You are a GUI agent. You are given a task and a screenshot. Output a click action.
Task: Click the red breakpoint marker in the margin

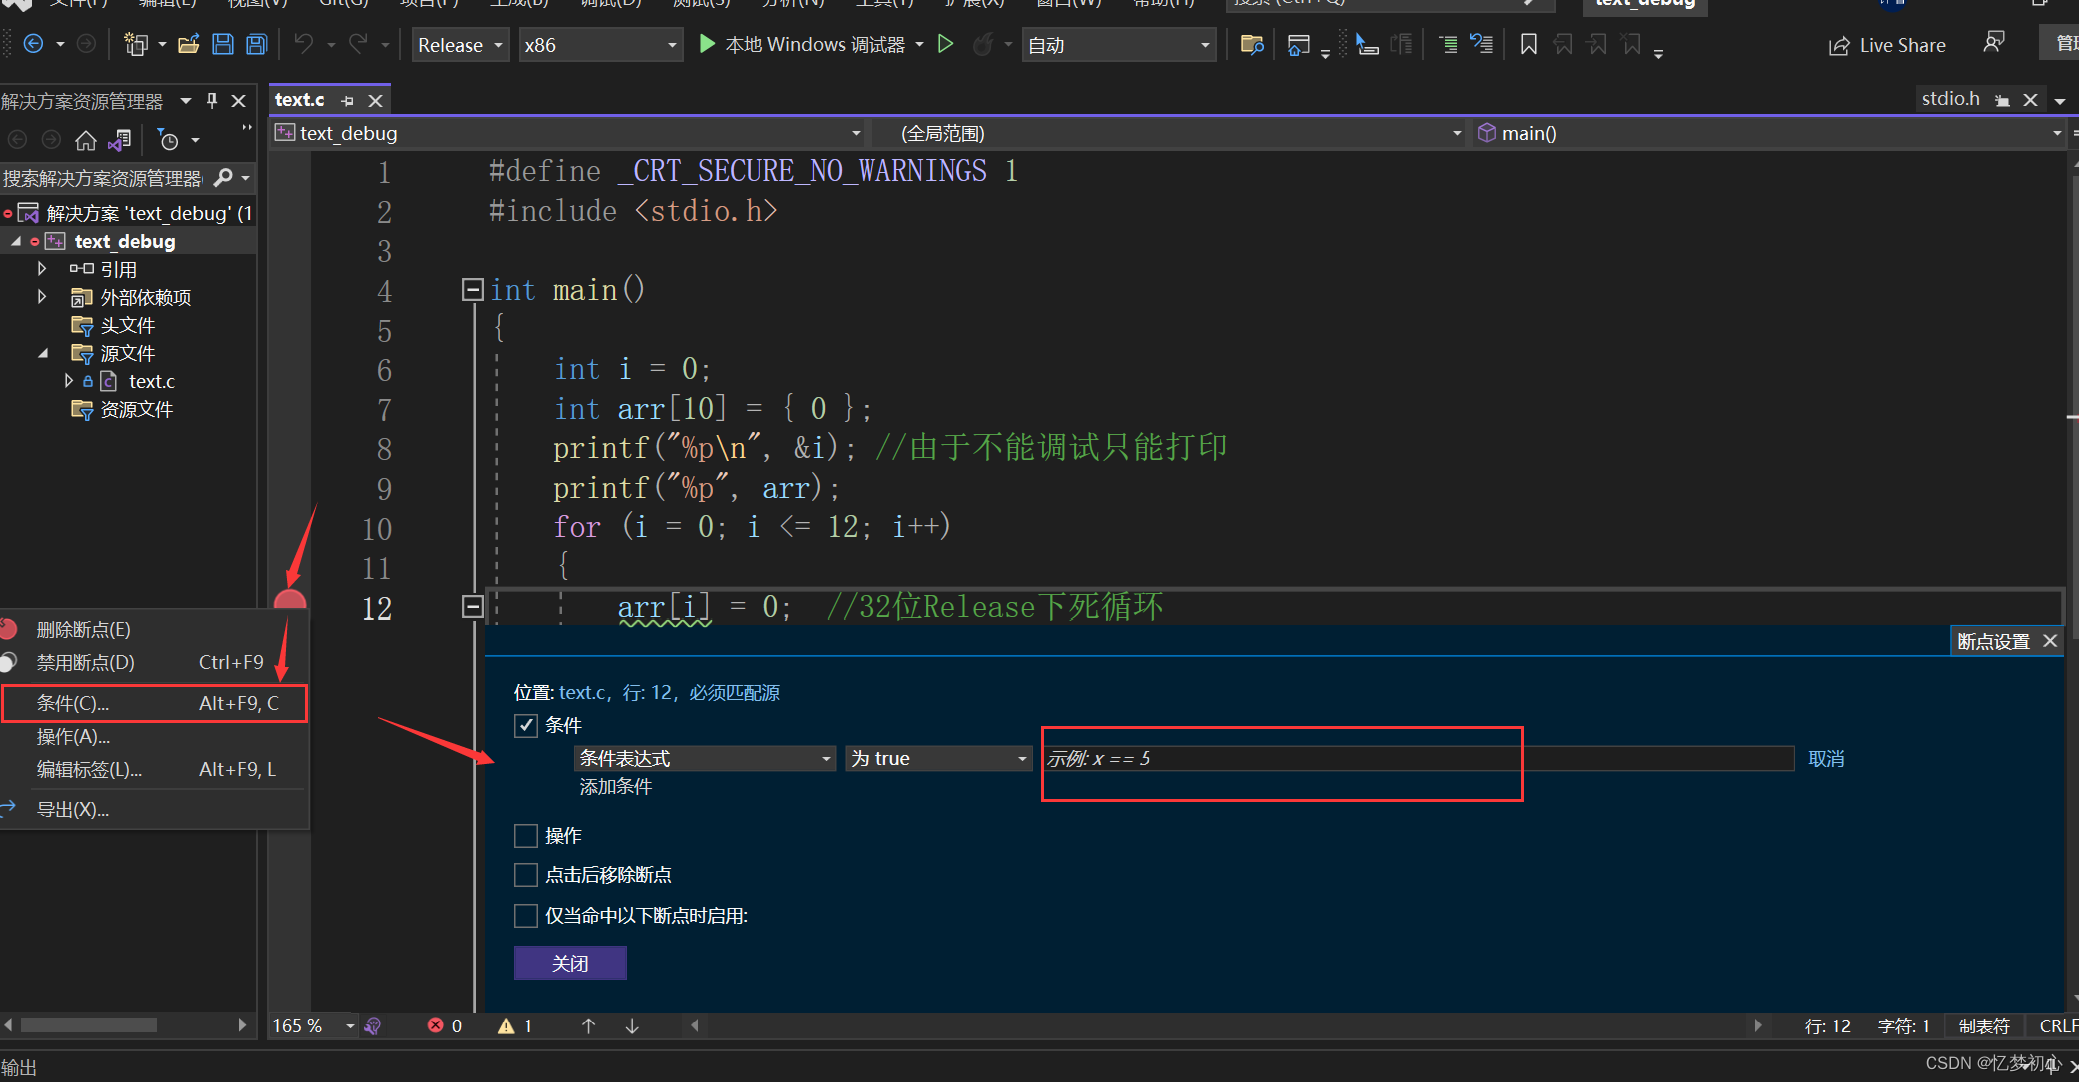tap(289, 601)
